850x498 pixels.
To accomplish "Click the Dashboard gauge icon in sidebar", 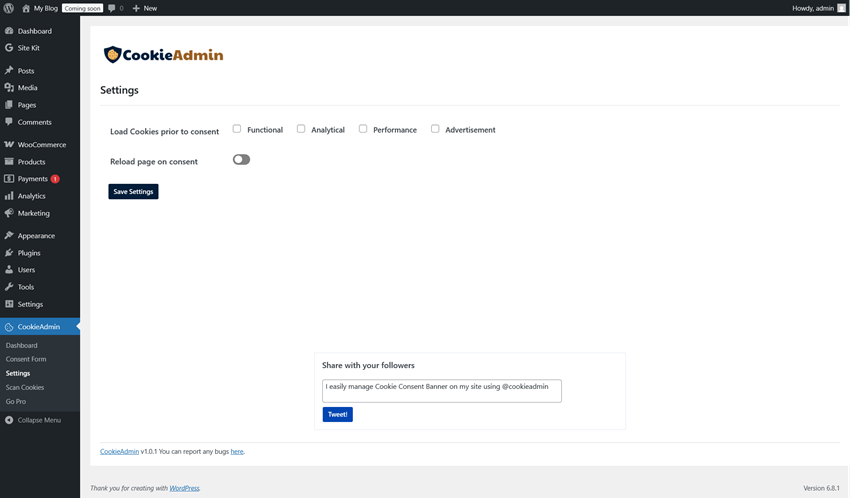I will (9, 31).
